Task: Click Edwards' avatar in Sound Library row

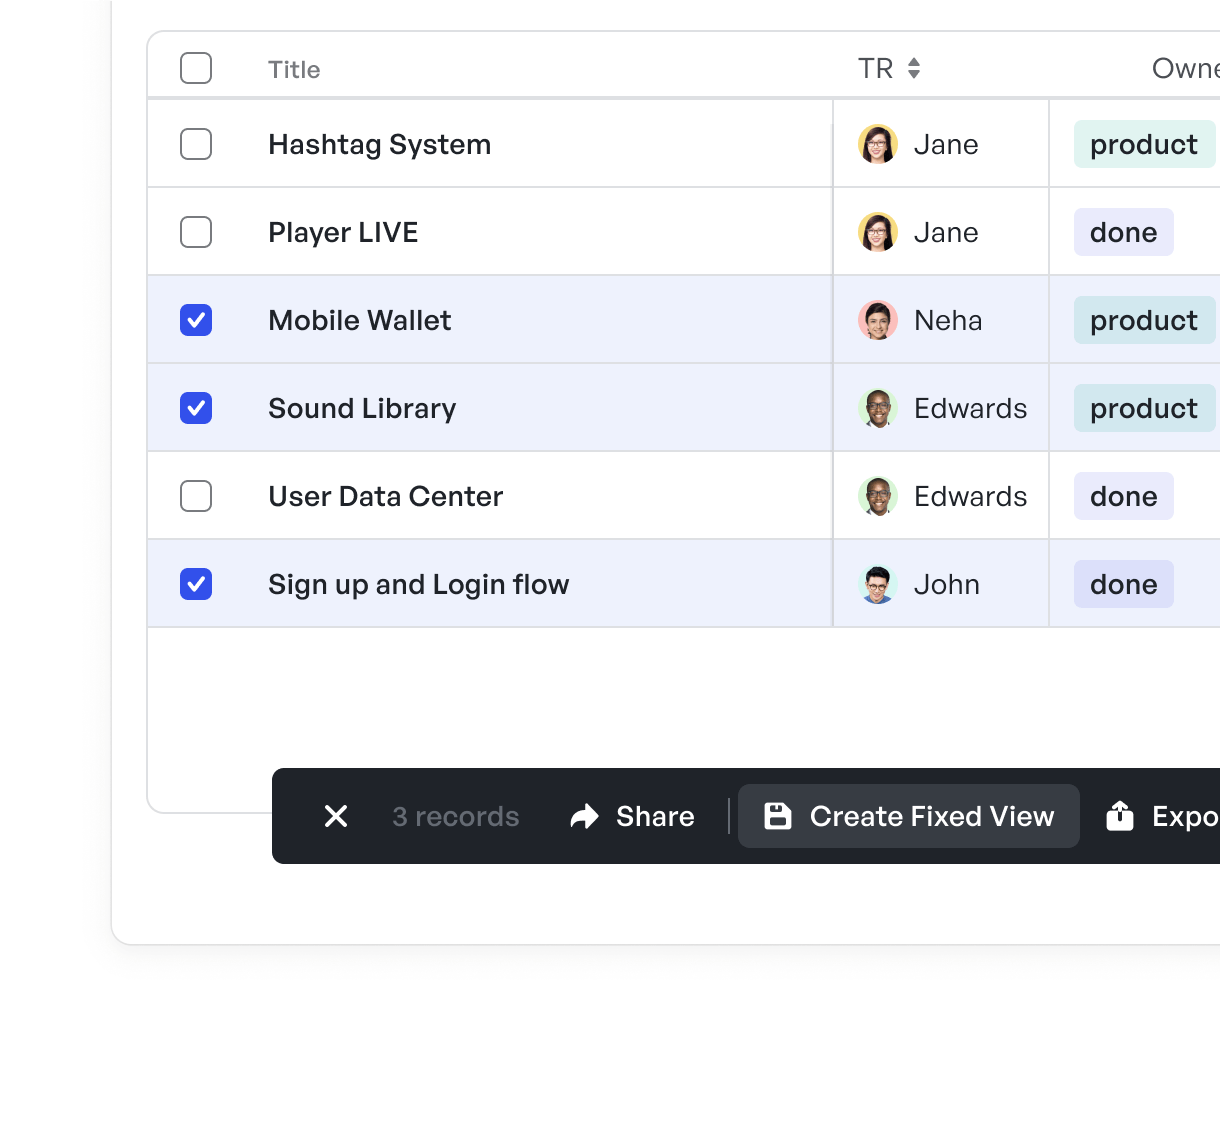Action: pos(878,408)
